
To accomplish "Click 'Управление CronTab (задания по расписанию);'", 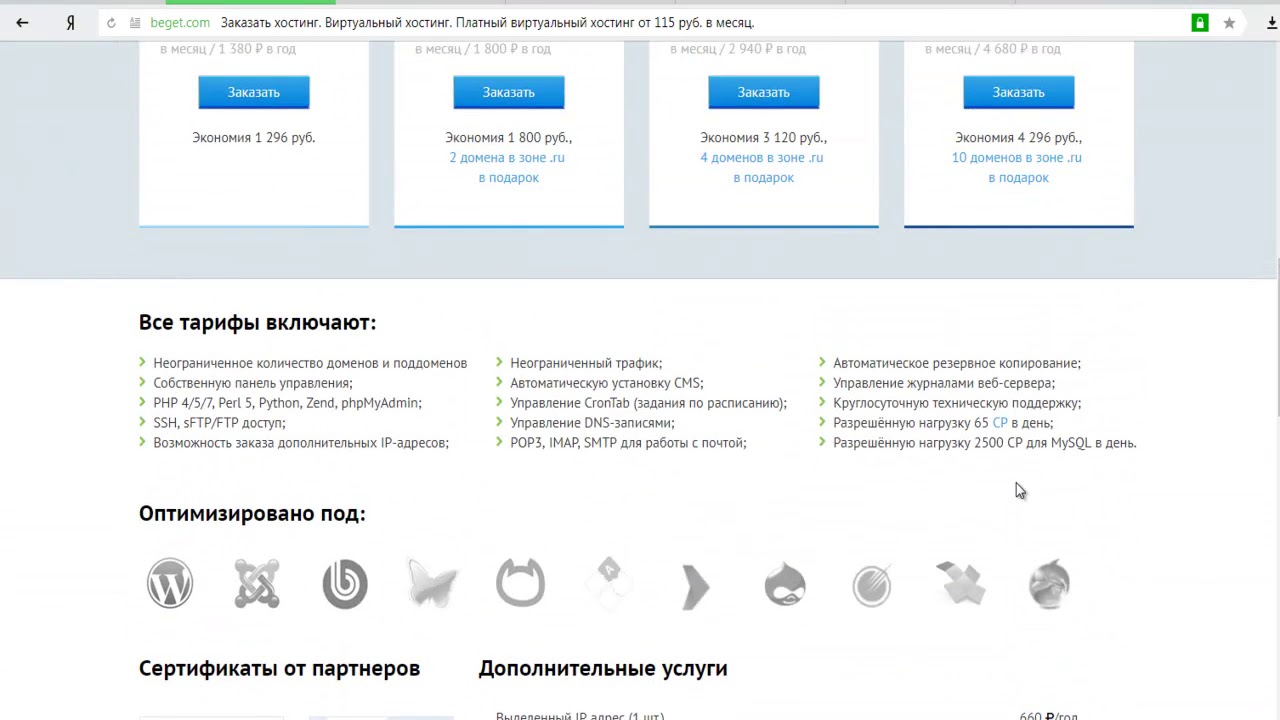I will [649, 403].
